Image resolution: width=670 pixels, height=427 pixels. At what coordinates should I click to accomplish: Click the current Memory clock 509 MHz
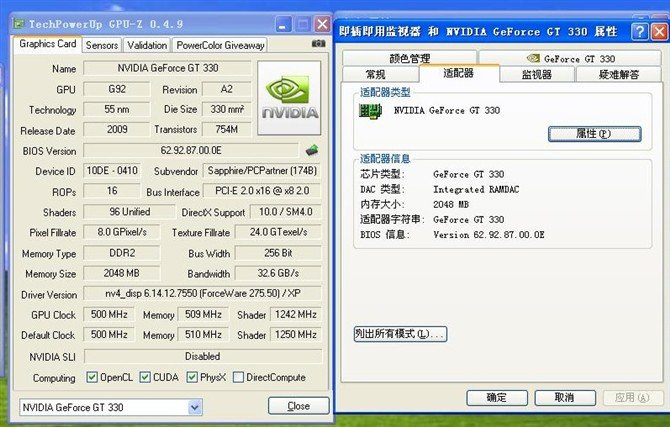pyautogui.click(x=203, y=315)
